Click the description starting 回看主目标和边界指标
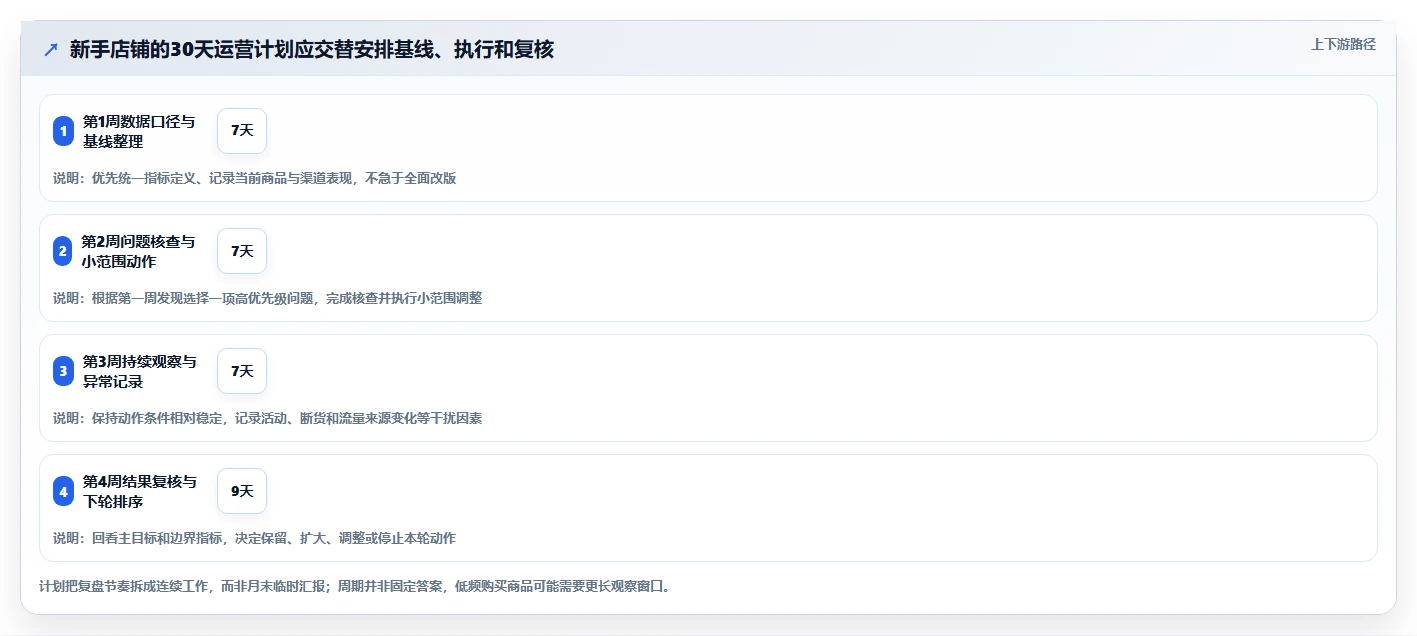Image resolution: width=1417 pixels, height=636 pixels. coord(254,538)
